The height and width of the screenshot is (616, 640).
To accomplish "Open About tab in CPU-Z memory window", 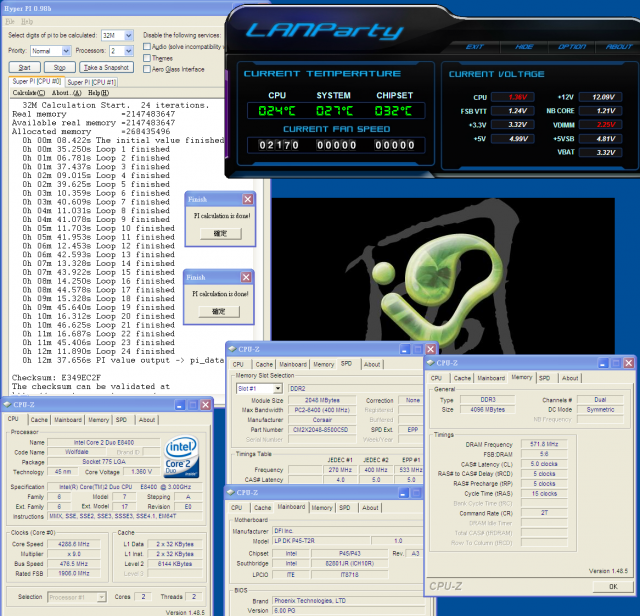I will point(570,378).
